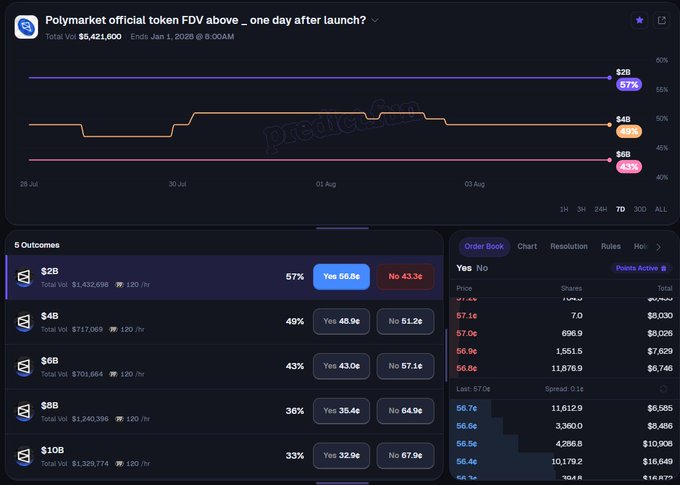The height and width of the screenshot is (485, 680).
Task: Select the 30D chart range
Action: (x=640, y=209)
